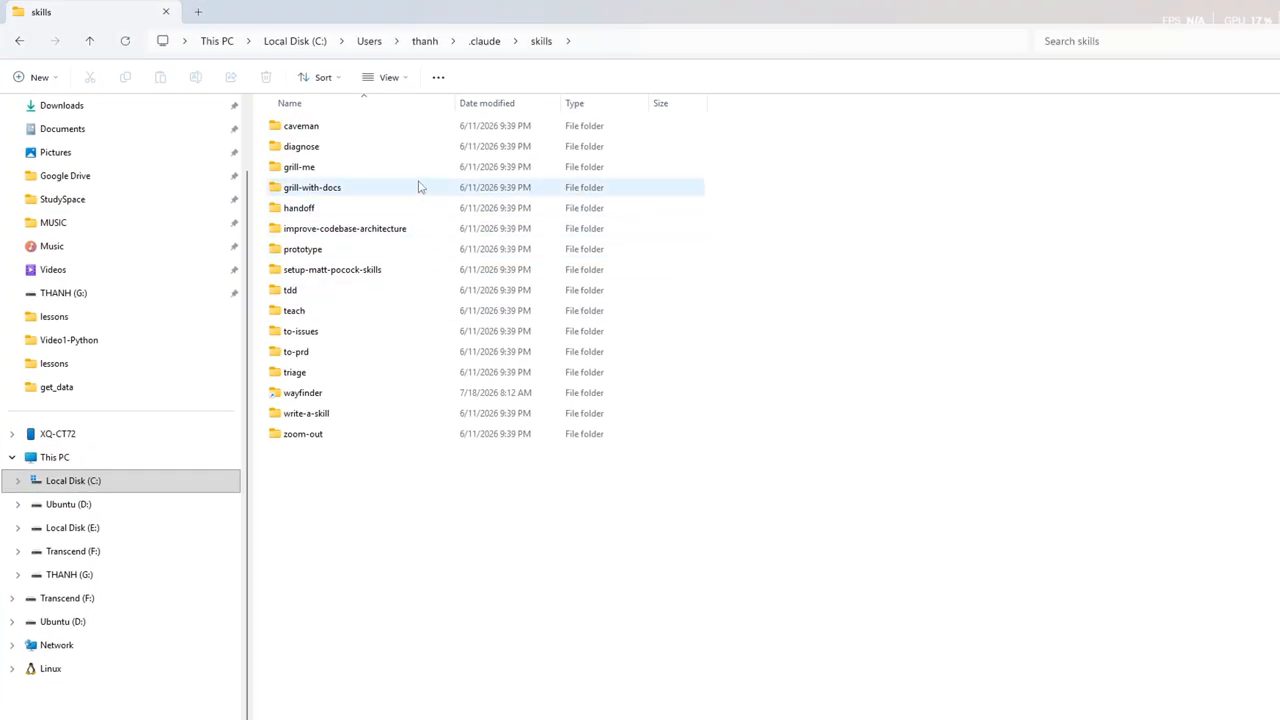Jump to Users in address bar

(x=369, y=41)
